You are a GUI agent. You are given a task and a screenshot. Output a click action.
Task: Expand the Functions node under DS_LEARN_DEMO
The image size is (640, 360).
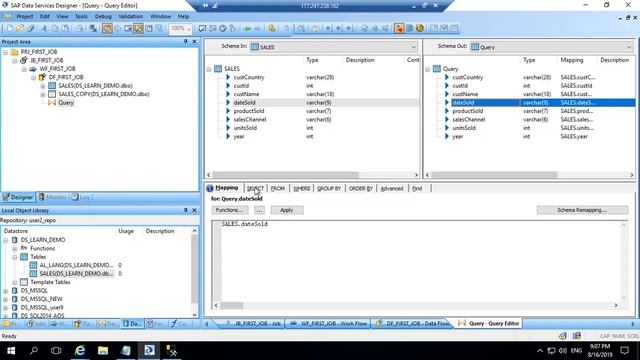tap(15, 249)
